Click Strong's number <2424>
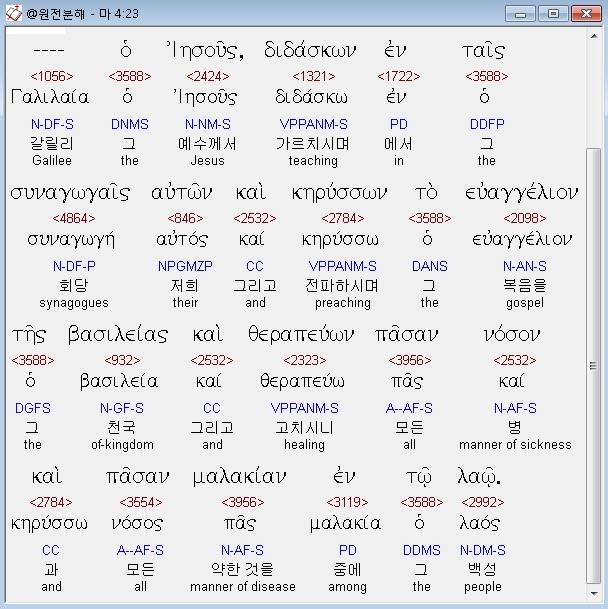This screenshot has width=608, height=609. point(208,76)
